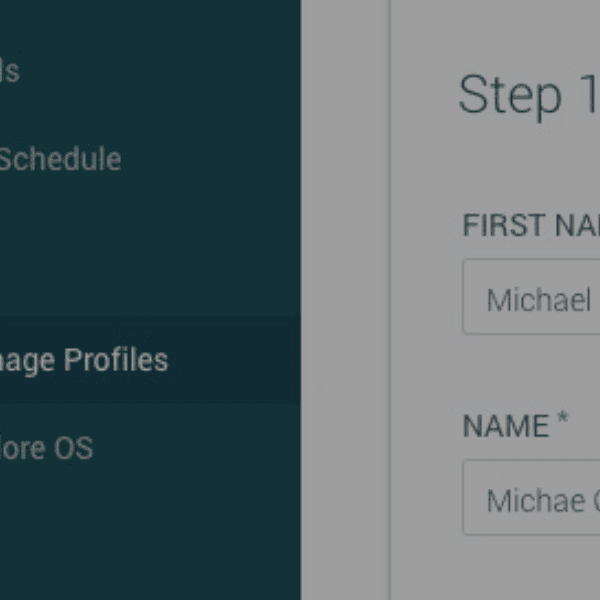600x600 pixels.
Task: Go to the Explore OS sidebar entry
Action: [46, 447]
